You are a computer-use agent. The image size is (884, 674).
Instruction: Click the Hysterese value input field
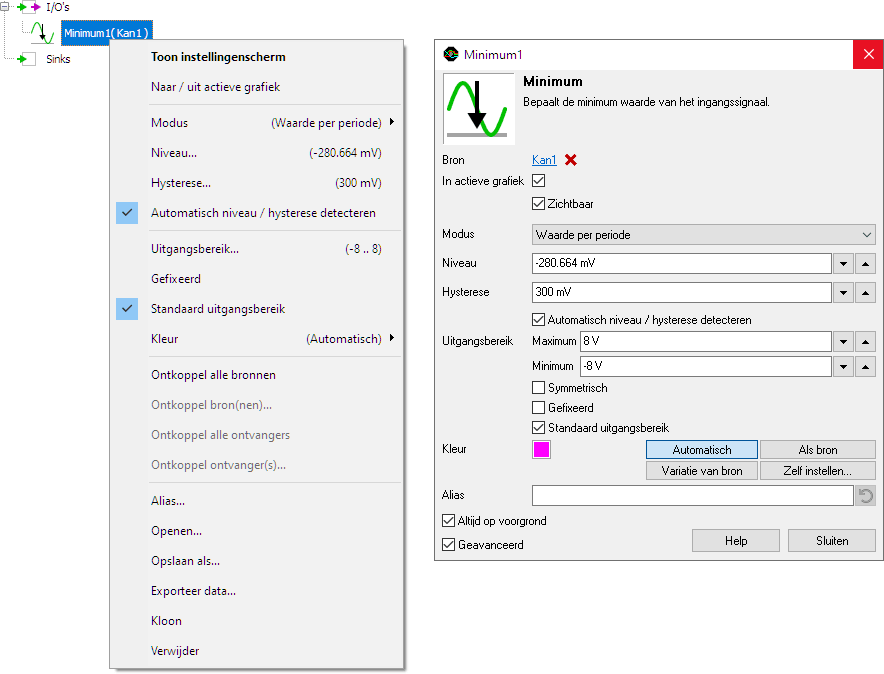[x=682, y=292]
